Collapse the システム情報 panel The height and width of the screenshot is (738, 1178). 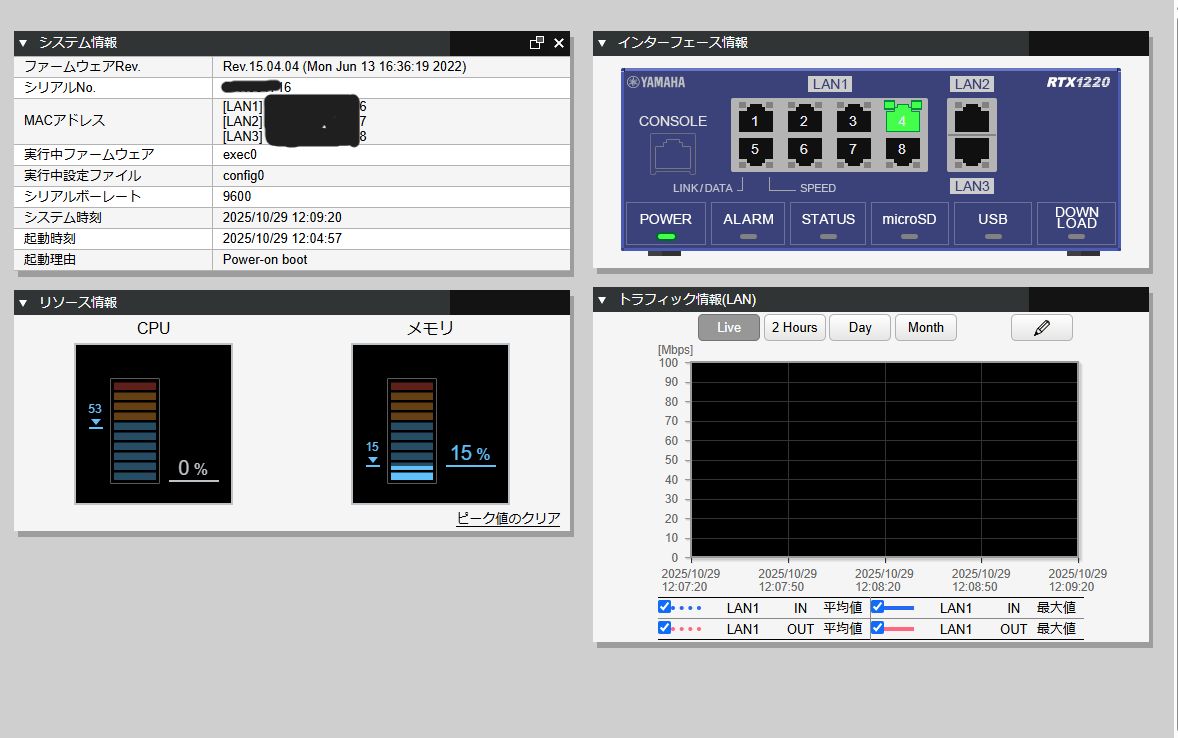tap(23, 43)
